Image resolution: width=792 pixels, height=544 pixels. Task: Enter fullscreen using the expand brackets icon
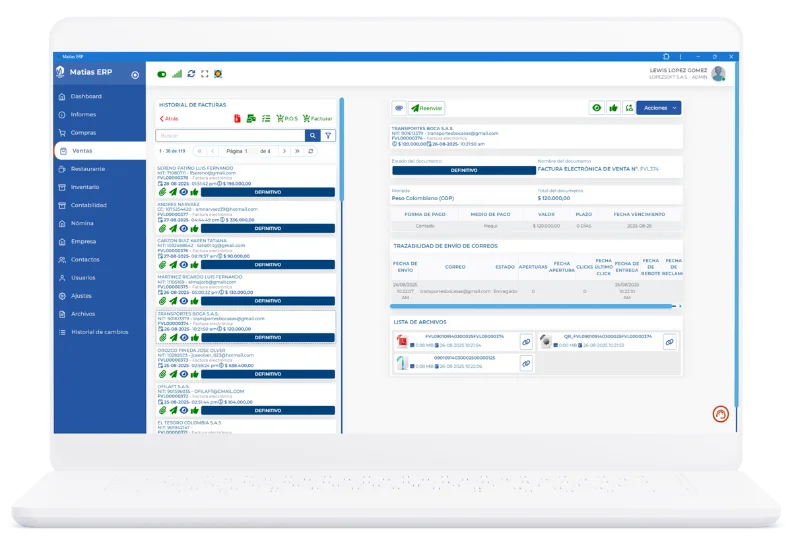point(205,74)
